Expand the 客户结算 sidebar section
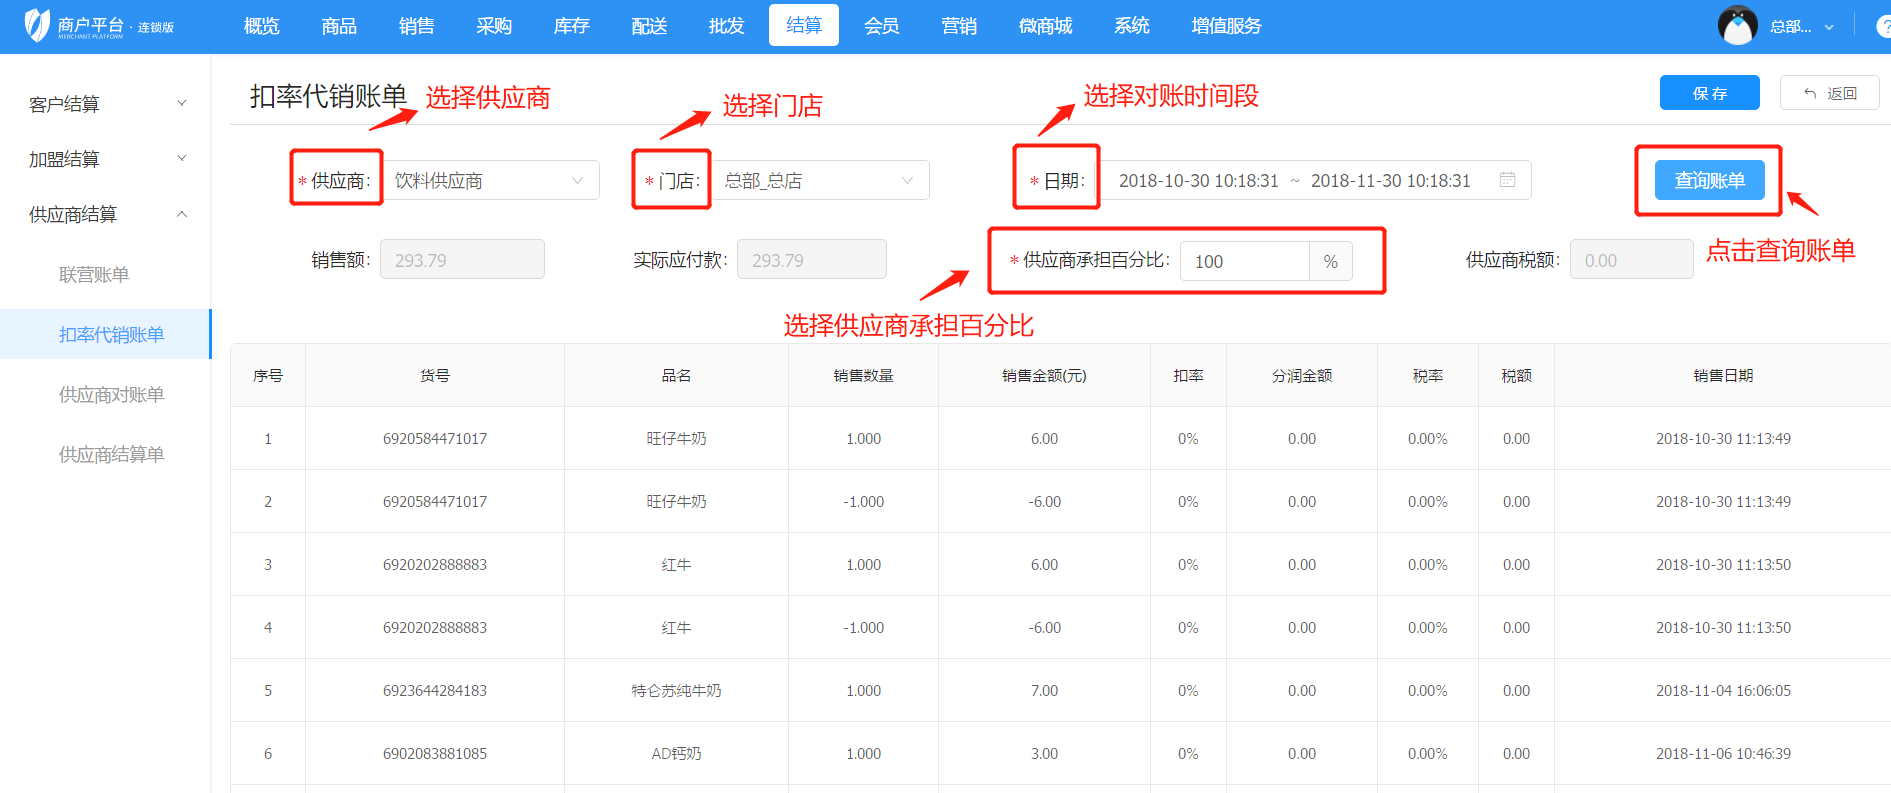This screenshot has width=1891, height=793. pyautogui.click(x=105, y=104)
